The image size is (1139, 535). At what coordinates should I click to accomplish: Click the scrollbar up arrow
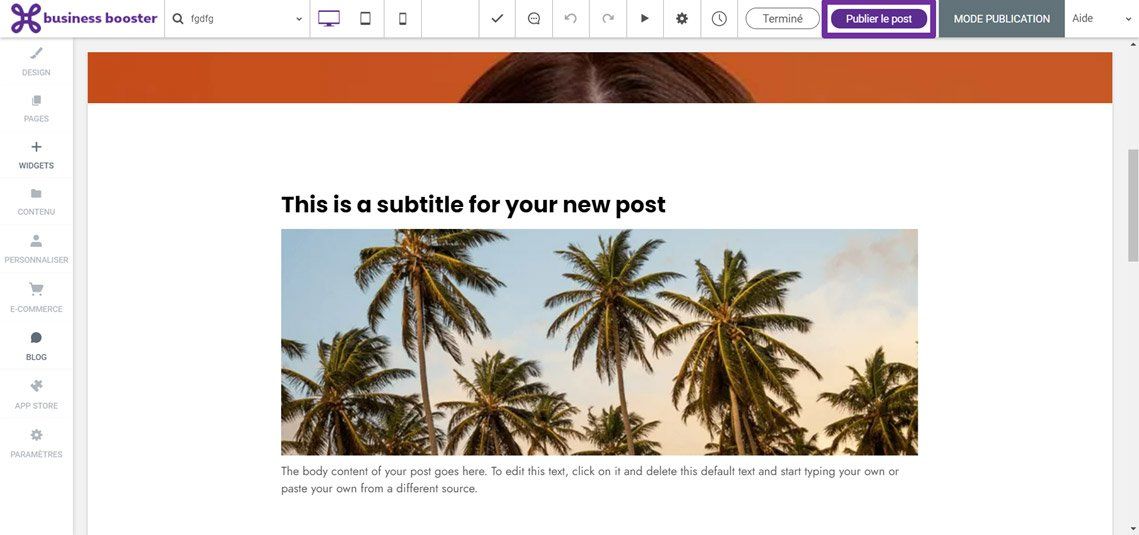click(x=1132, y=43)
